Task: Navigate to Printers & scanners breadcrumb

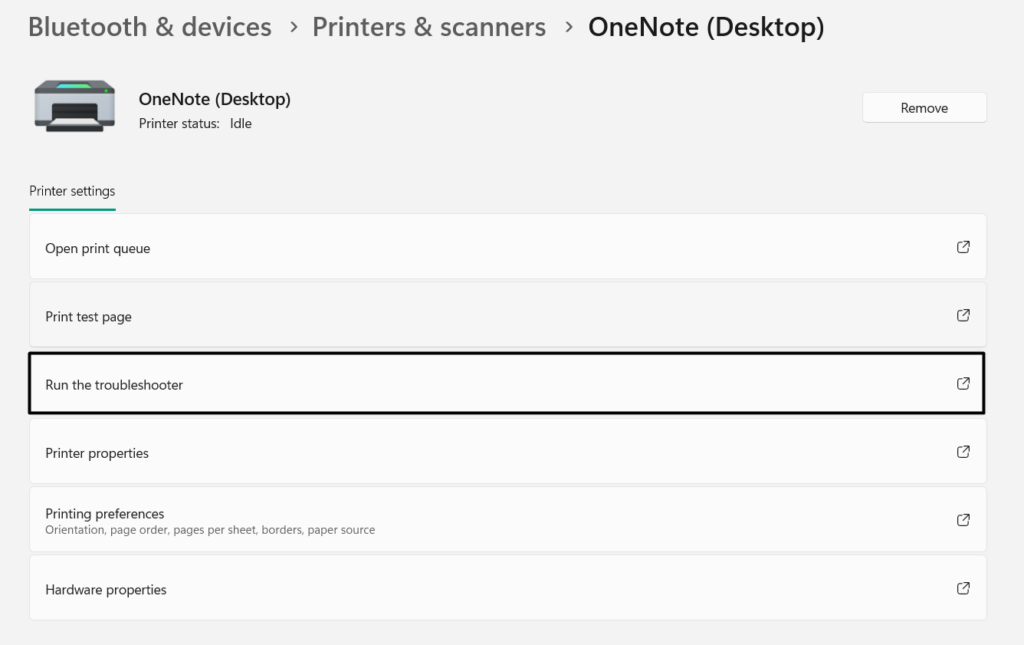Action: point(429,27)
